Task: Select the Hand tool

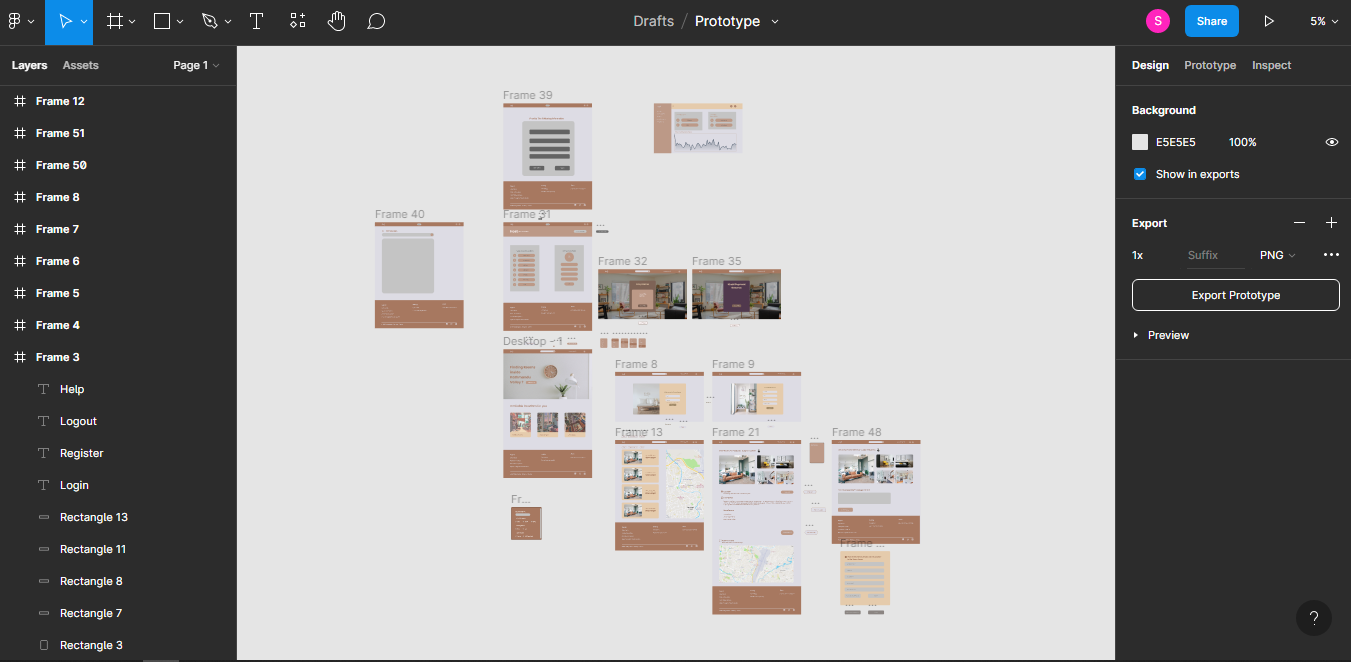Action: 337,21
